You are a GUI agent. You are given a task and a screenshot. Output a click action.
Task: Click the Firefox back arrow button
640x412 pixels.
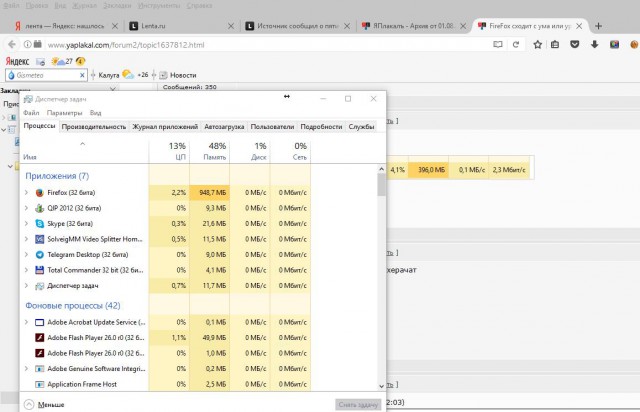point(12,44)
